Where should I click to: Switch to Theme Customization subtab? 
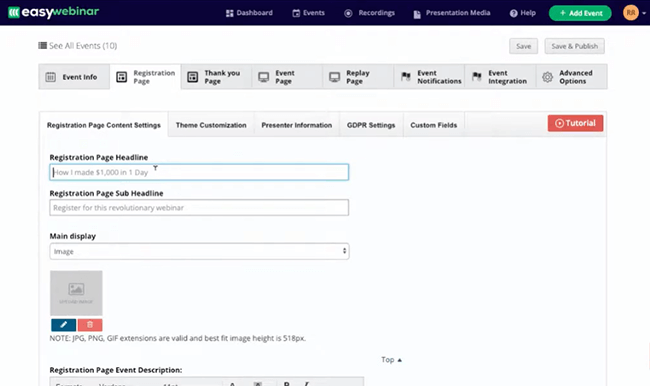[211, 125]
